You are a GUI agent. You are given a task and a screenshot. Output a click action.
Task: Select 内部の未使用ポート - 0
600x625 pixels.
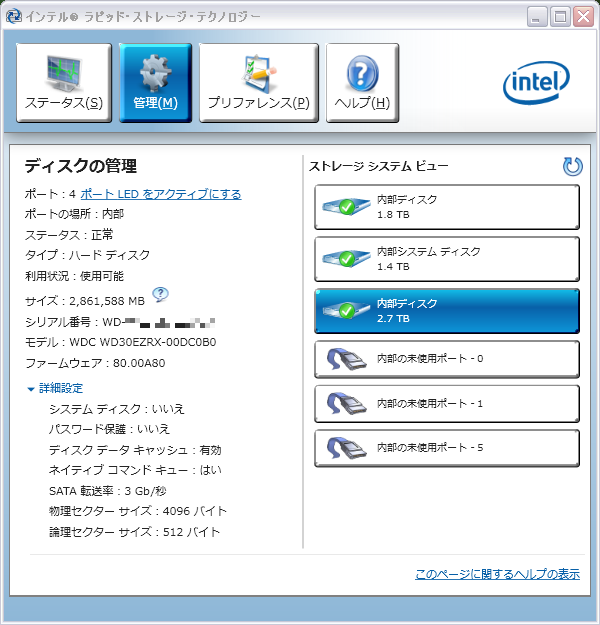click(447, 359)
